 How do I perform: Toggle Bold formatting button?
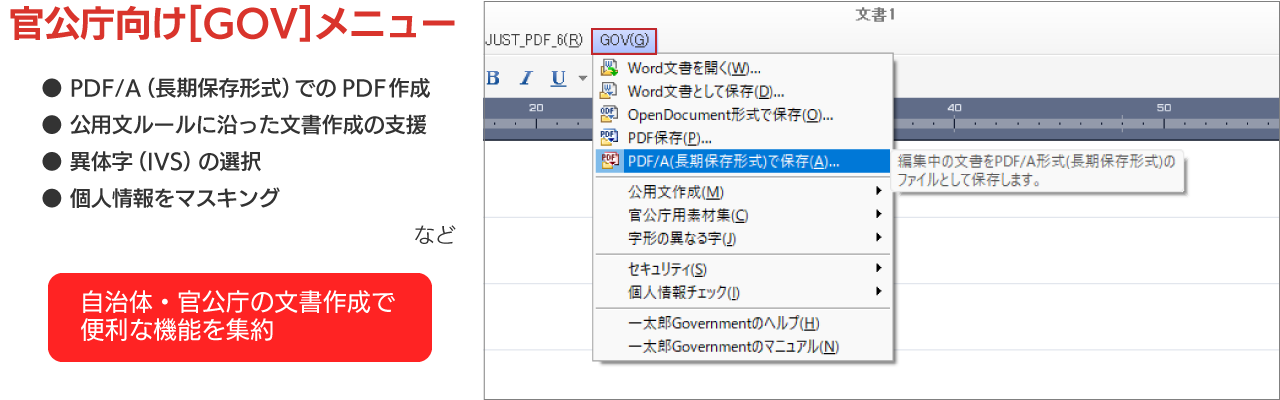coord(493,78)
